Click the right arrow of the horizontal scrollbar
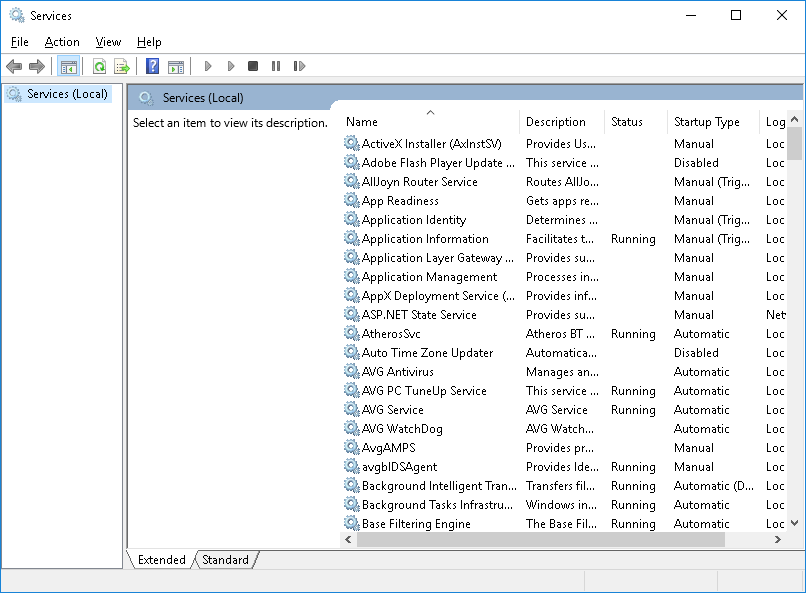The width and height of the screenshot is (806, 593). (779, 538)
